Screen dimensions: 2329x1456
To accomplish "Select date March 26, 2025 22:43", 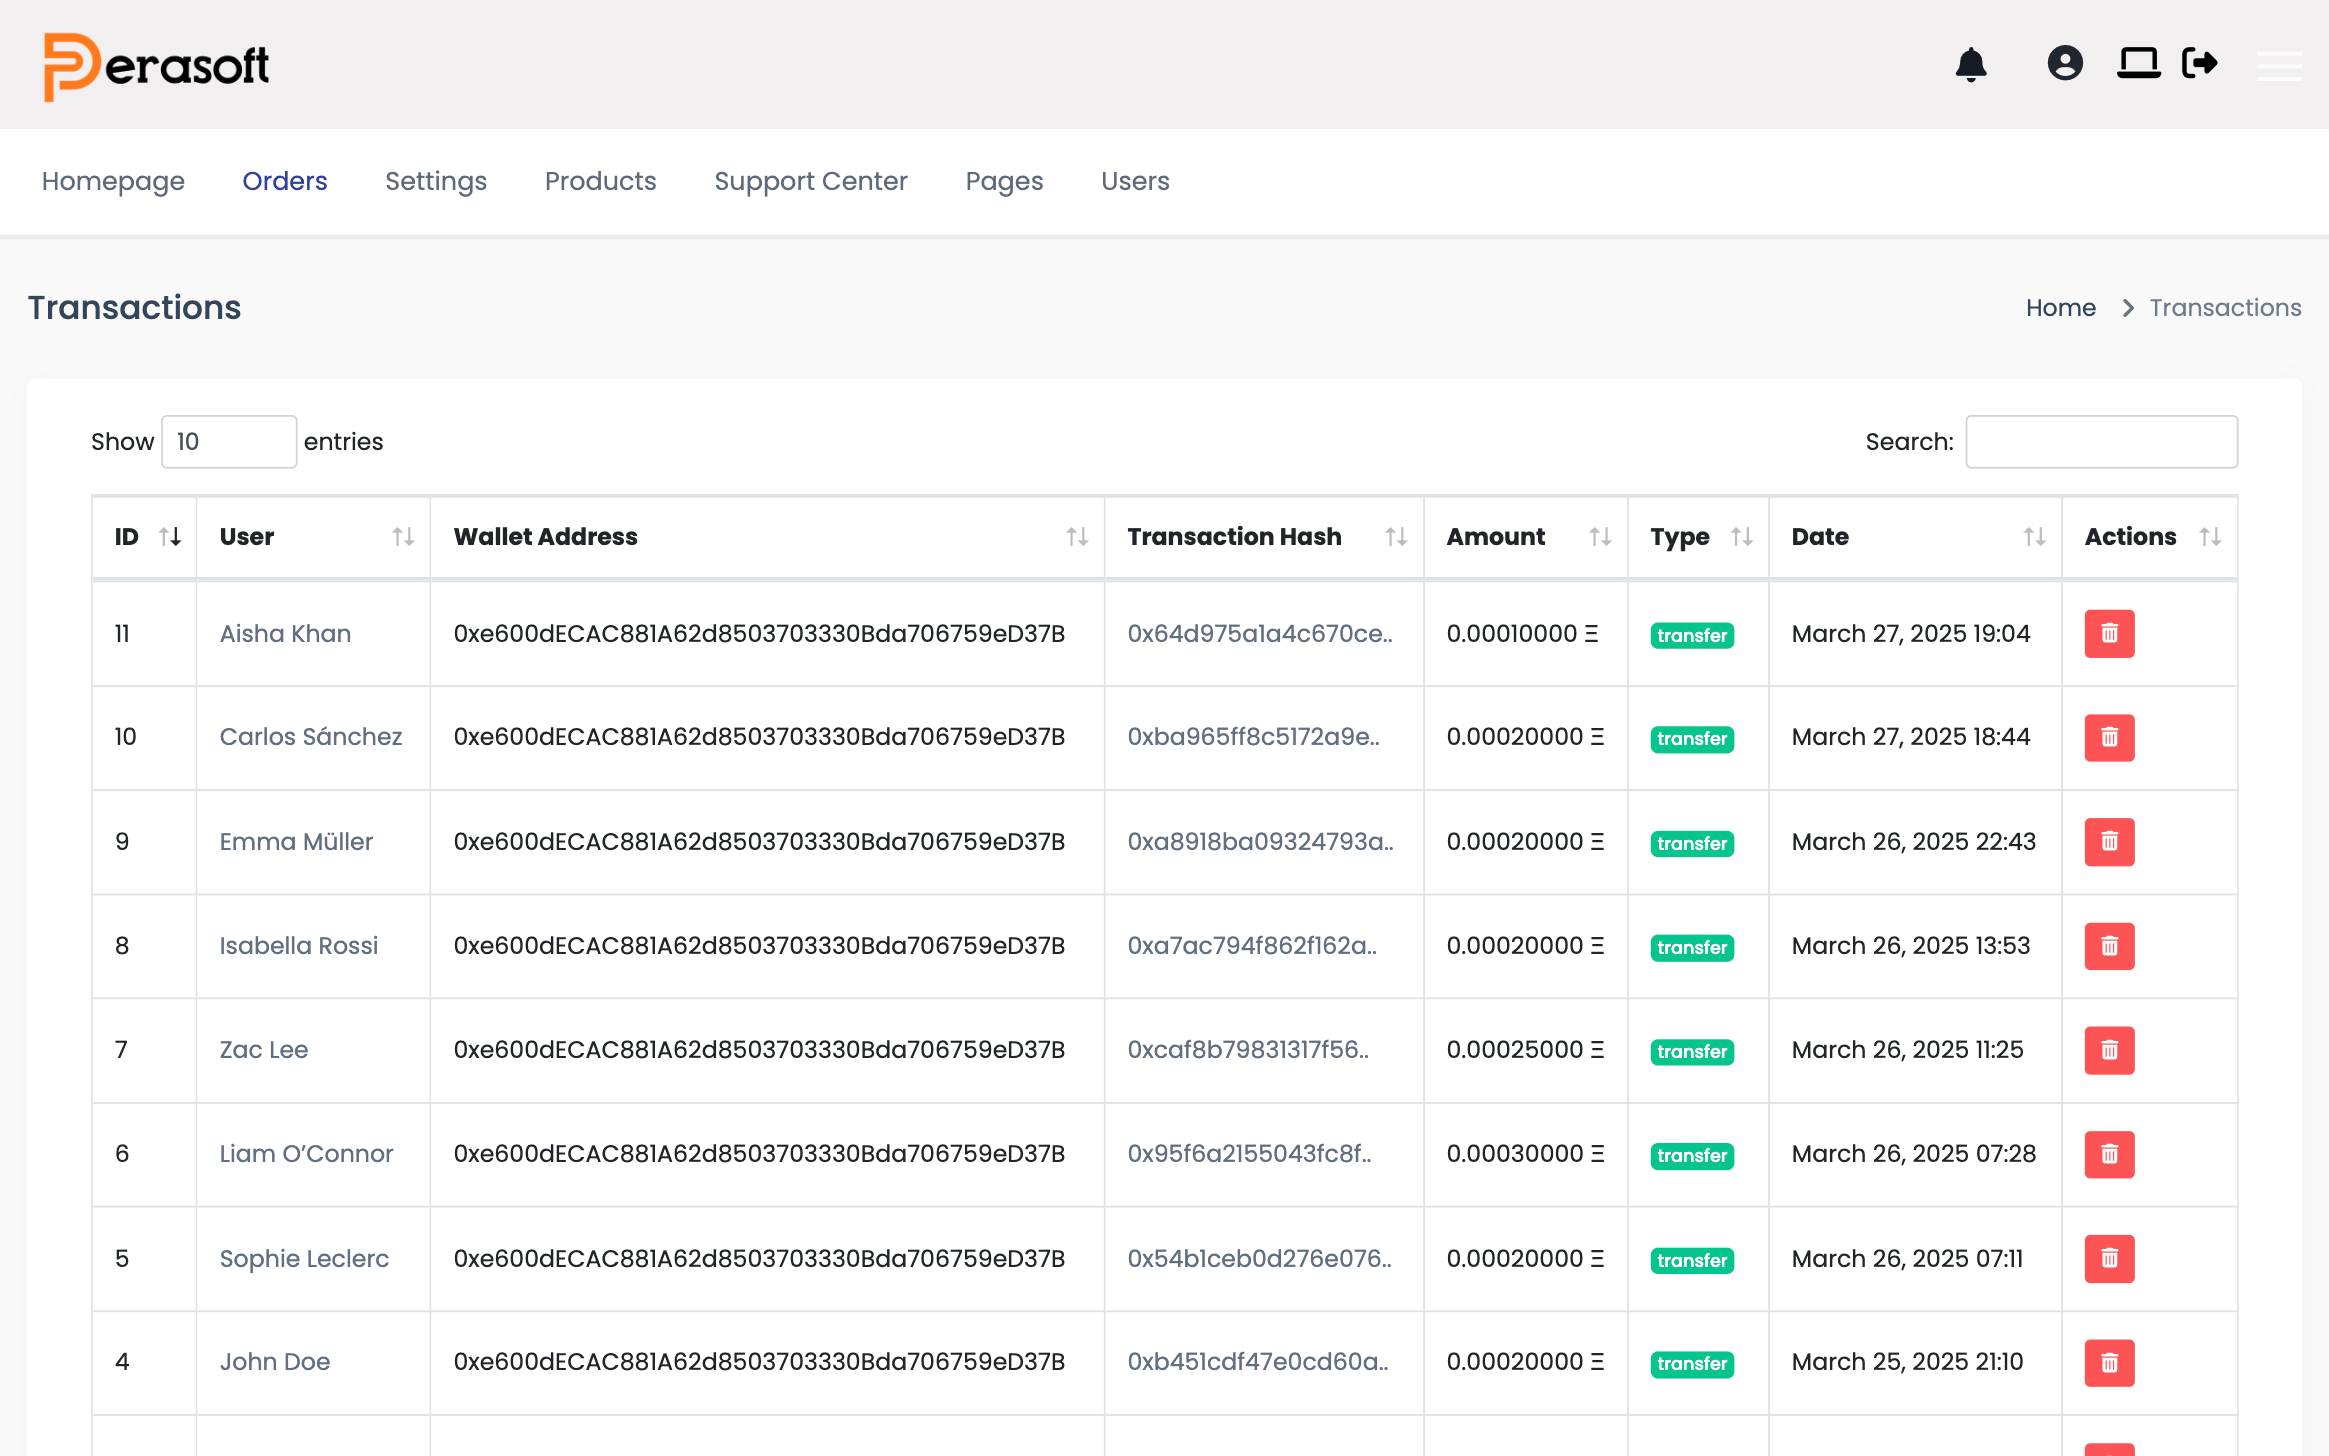I will click(1914, 842).
